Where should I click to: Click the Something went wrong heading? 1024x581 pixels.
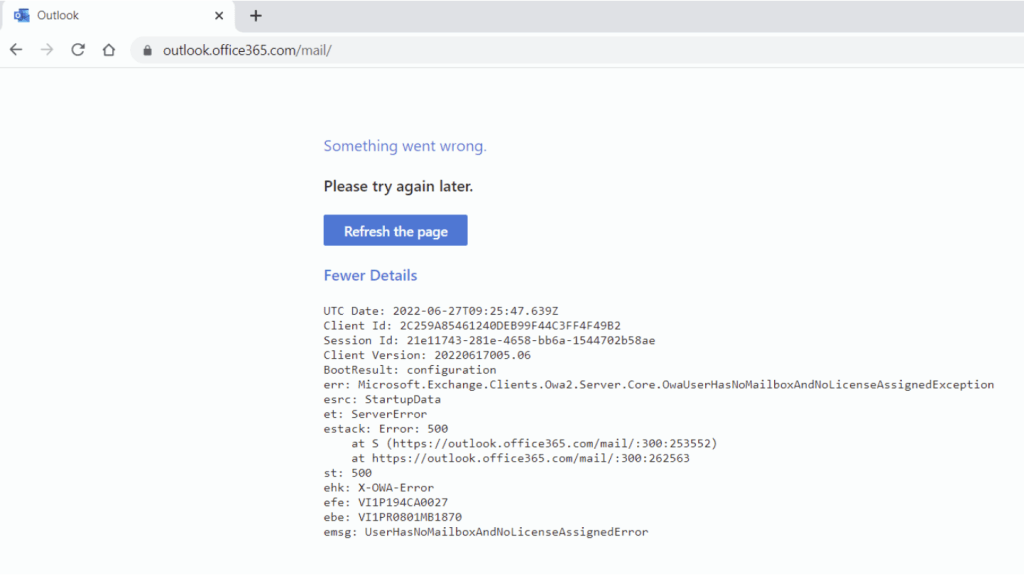click(x=405, y=146)
